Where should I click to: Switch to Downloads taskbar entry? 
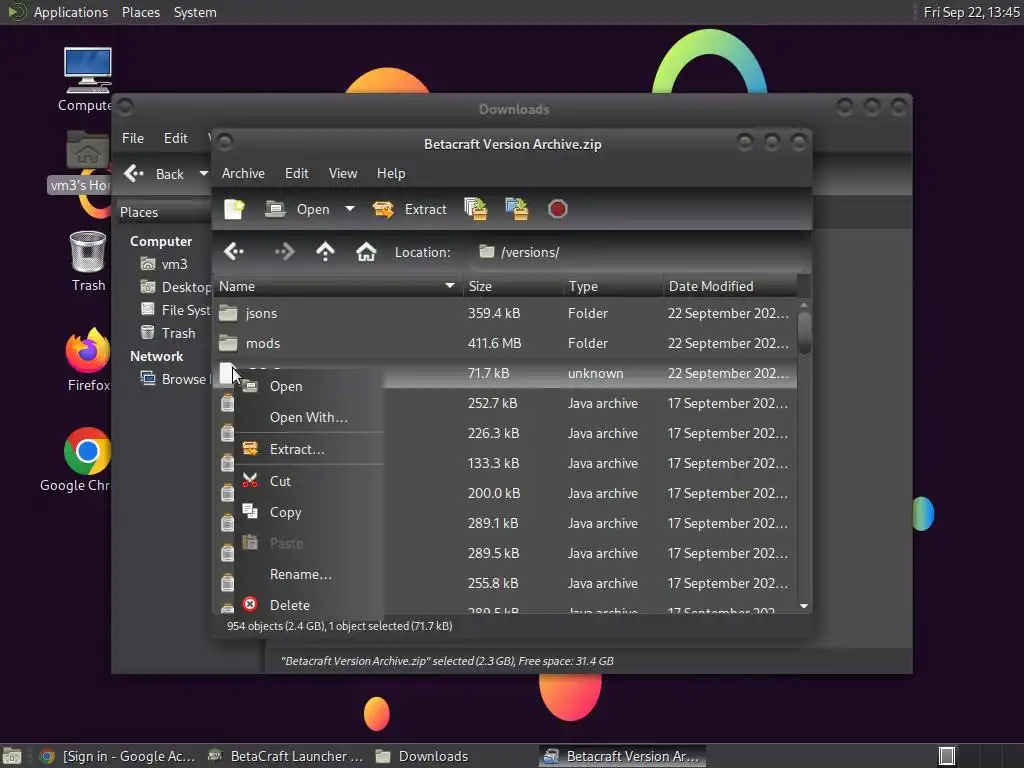(x=422, y=756)
